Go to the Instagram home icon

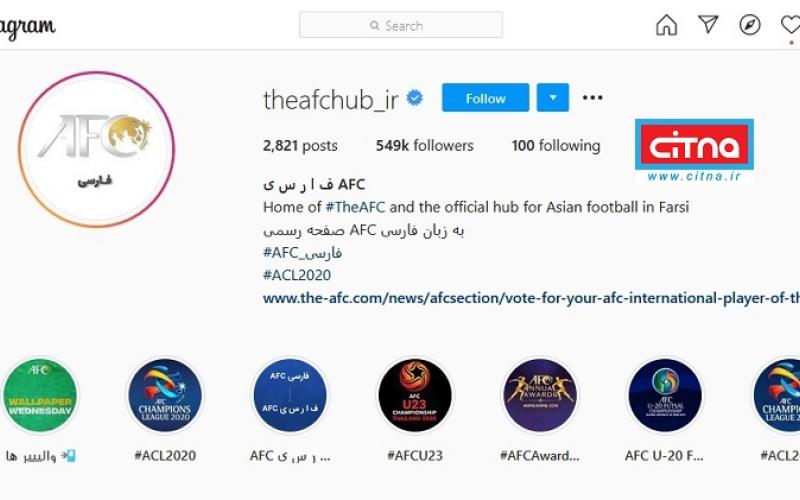pyautogui.click(x=666, y=25)
